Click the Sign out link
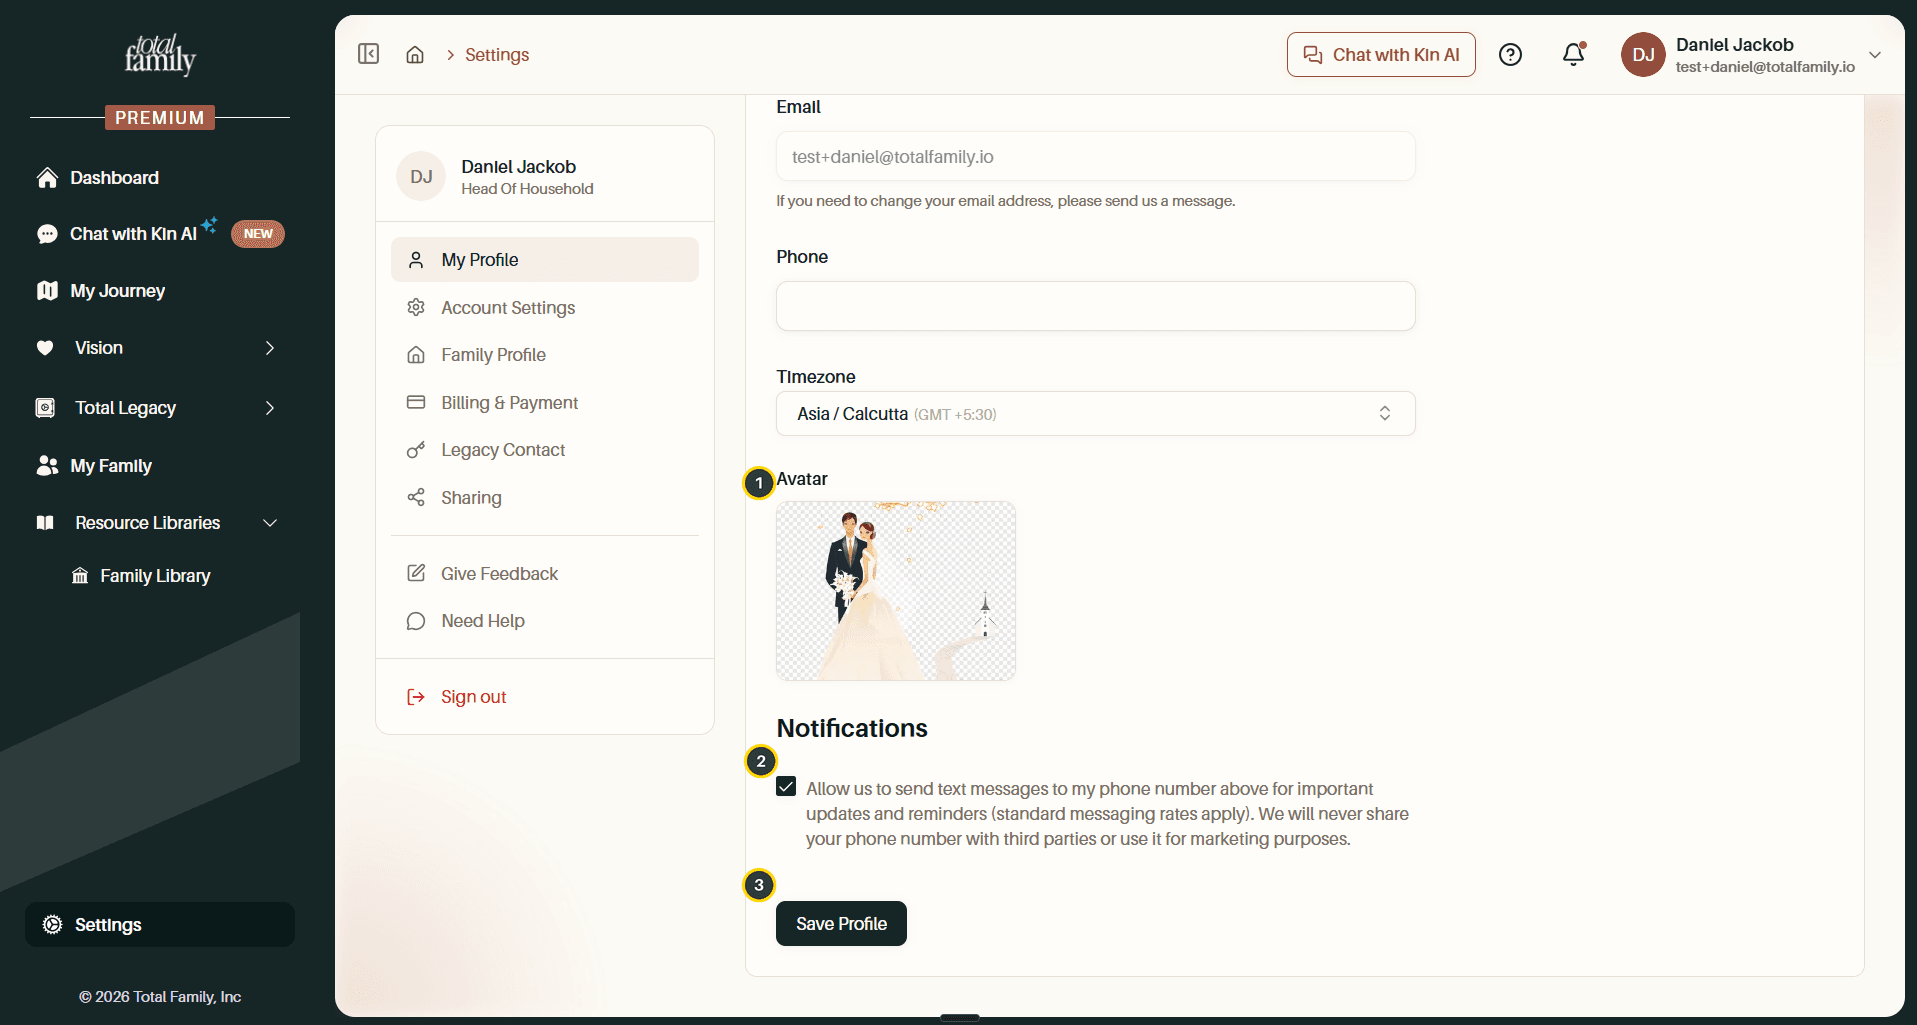 (473, 697)
